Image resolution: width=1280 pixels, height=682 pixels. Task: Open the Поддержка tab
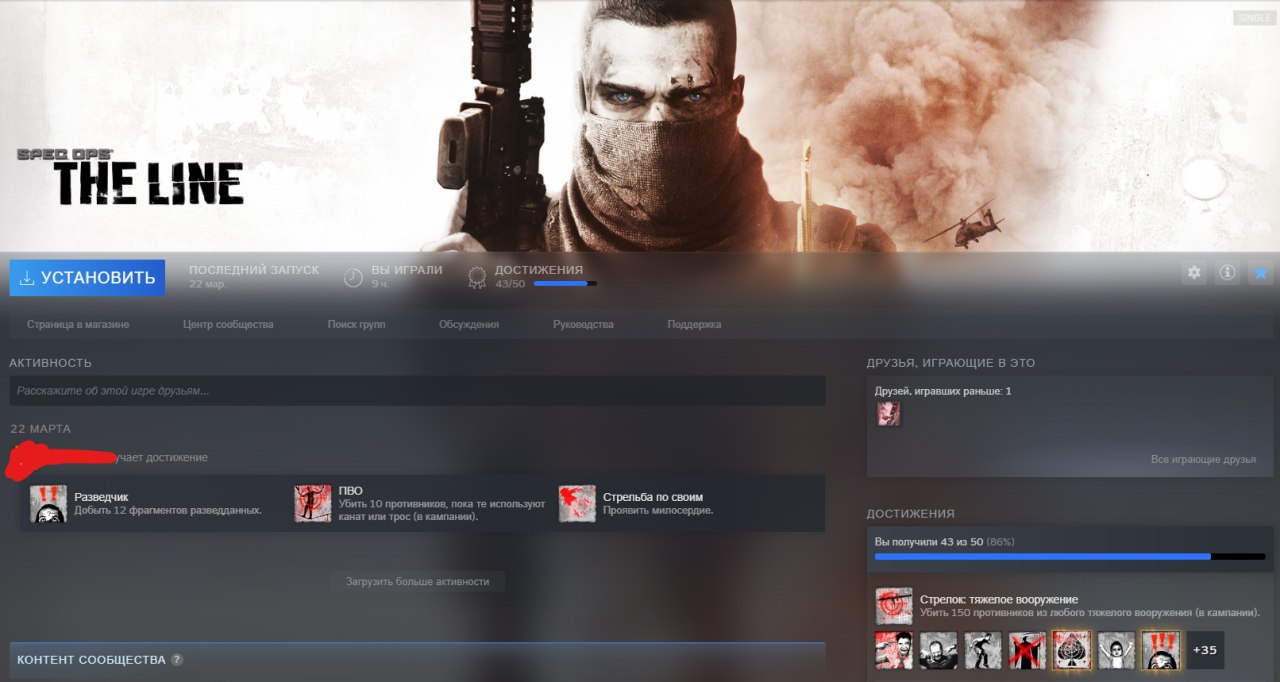click(694, 324)
